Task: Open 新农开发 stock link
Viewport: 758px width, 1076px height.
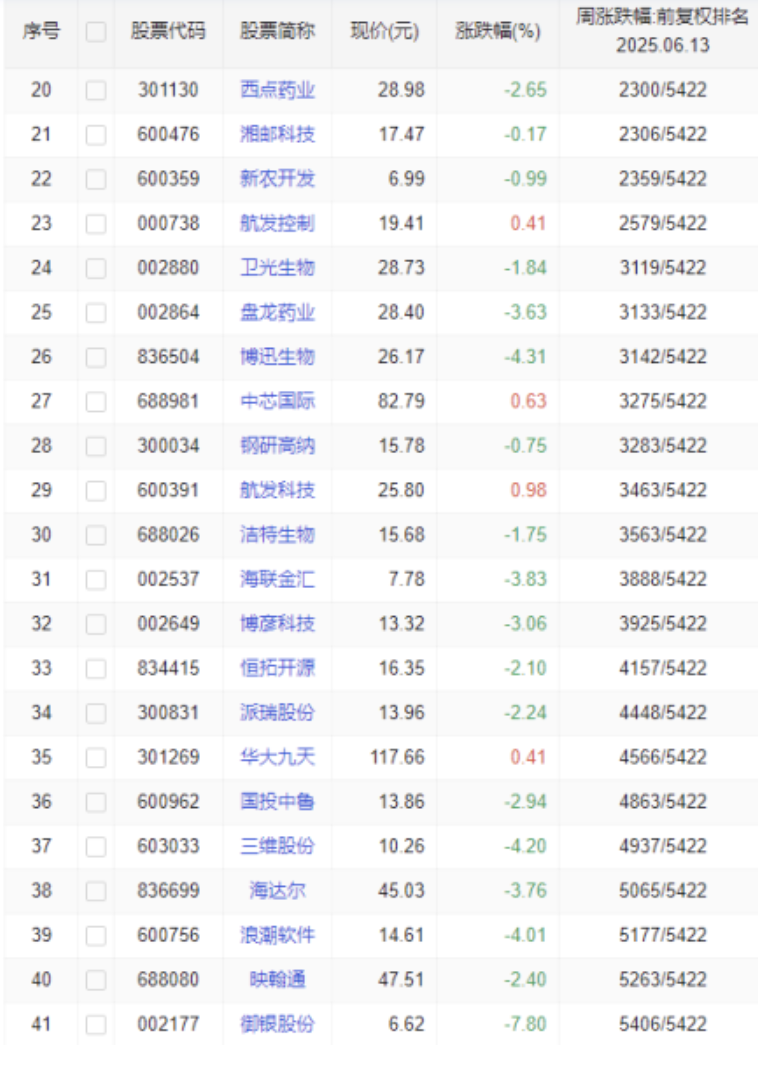Action: [277, 179]
